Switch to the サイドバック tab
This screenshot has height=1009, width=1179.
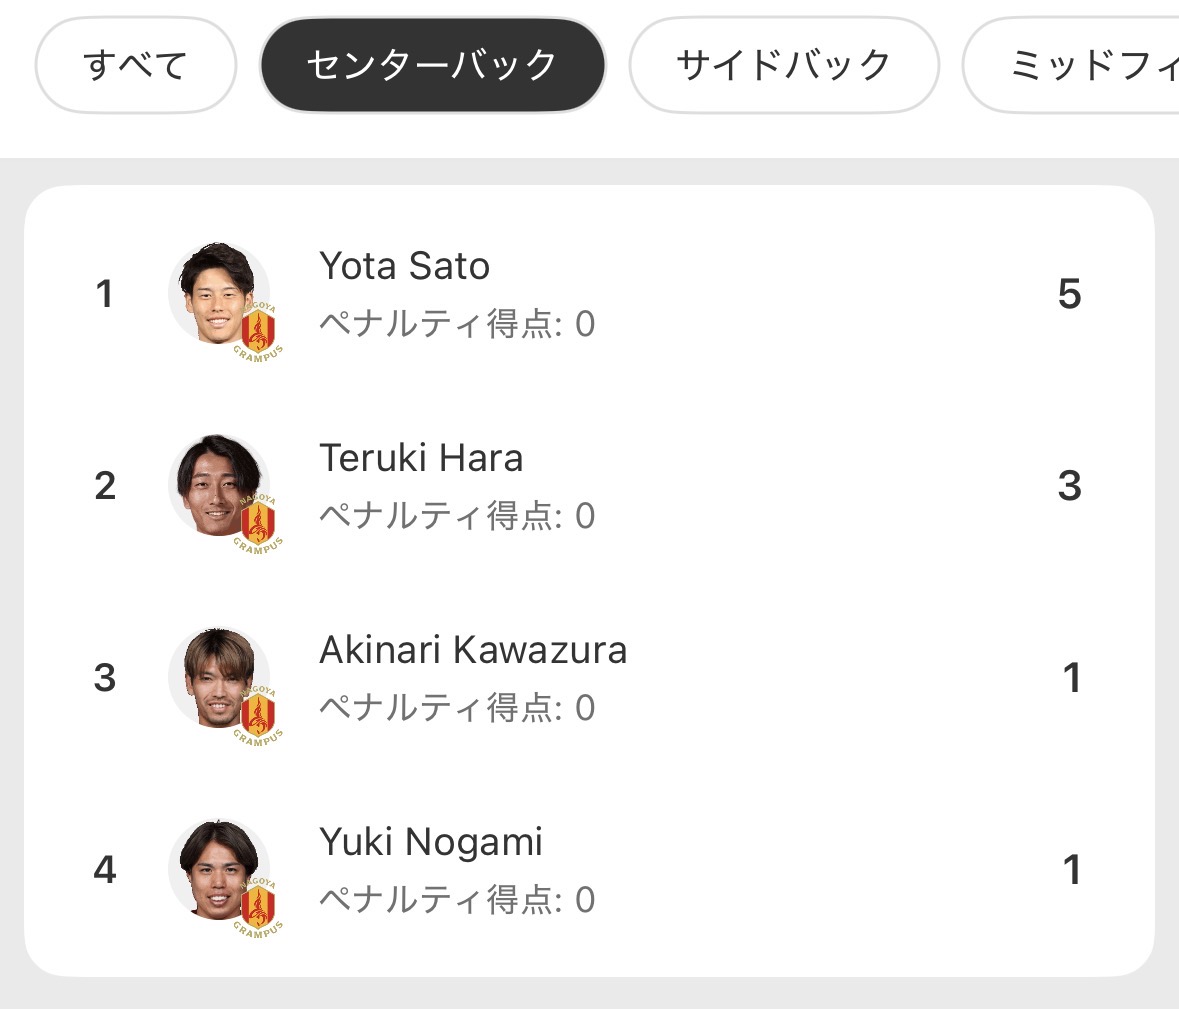[x=783, y=65]
